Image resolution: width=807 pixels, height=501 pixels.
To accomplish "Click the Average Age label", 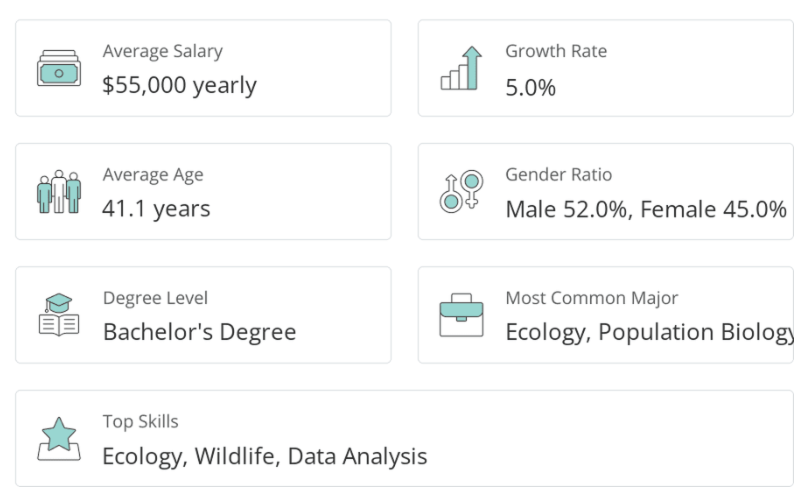I will coord(152,174).
